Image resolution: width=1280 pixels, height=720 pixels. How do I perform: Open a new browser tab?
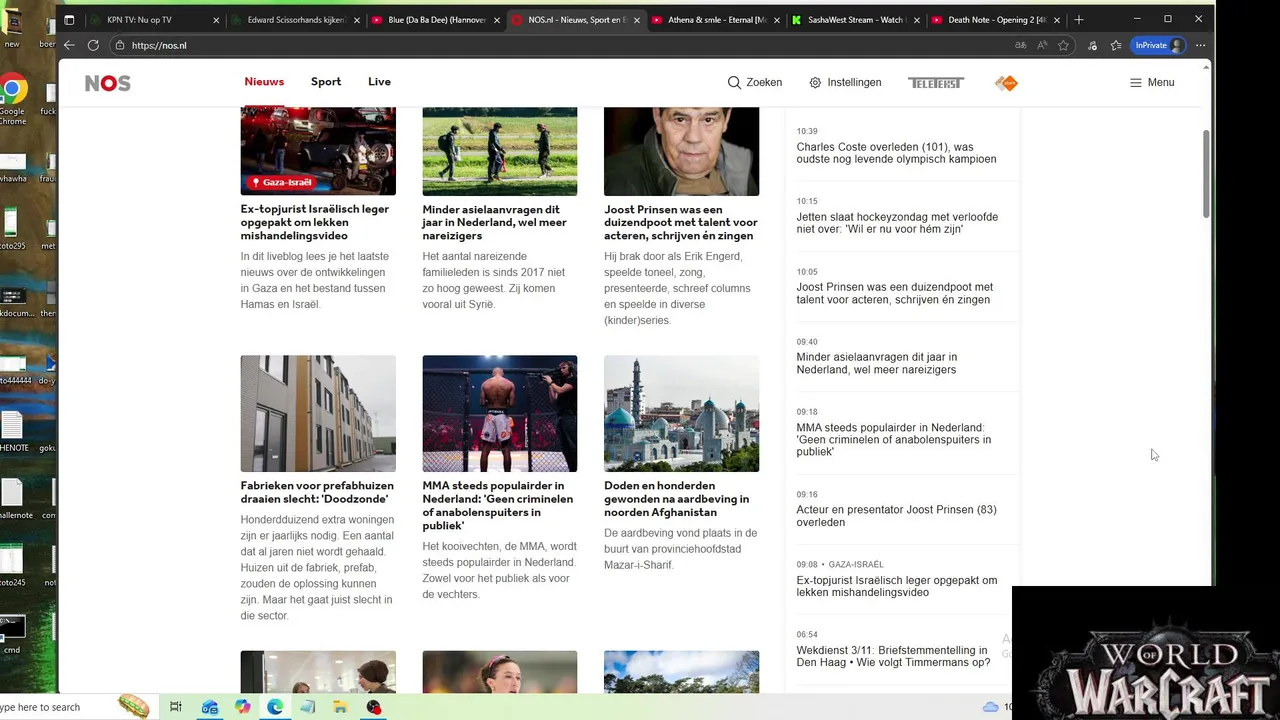point(1078,20)
